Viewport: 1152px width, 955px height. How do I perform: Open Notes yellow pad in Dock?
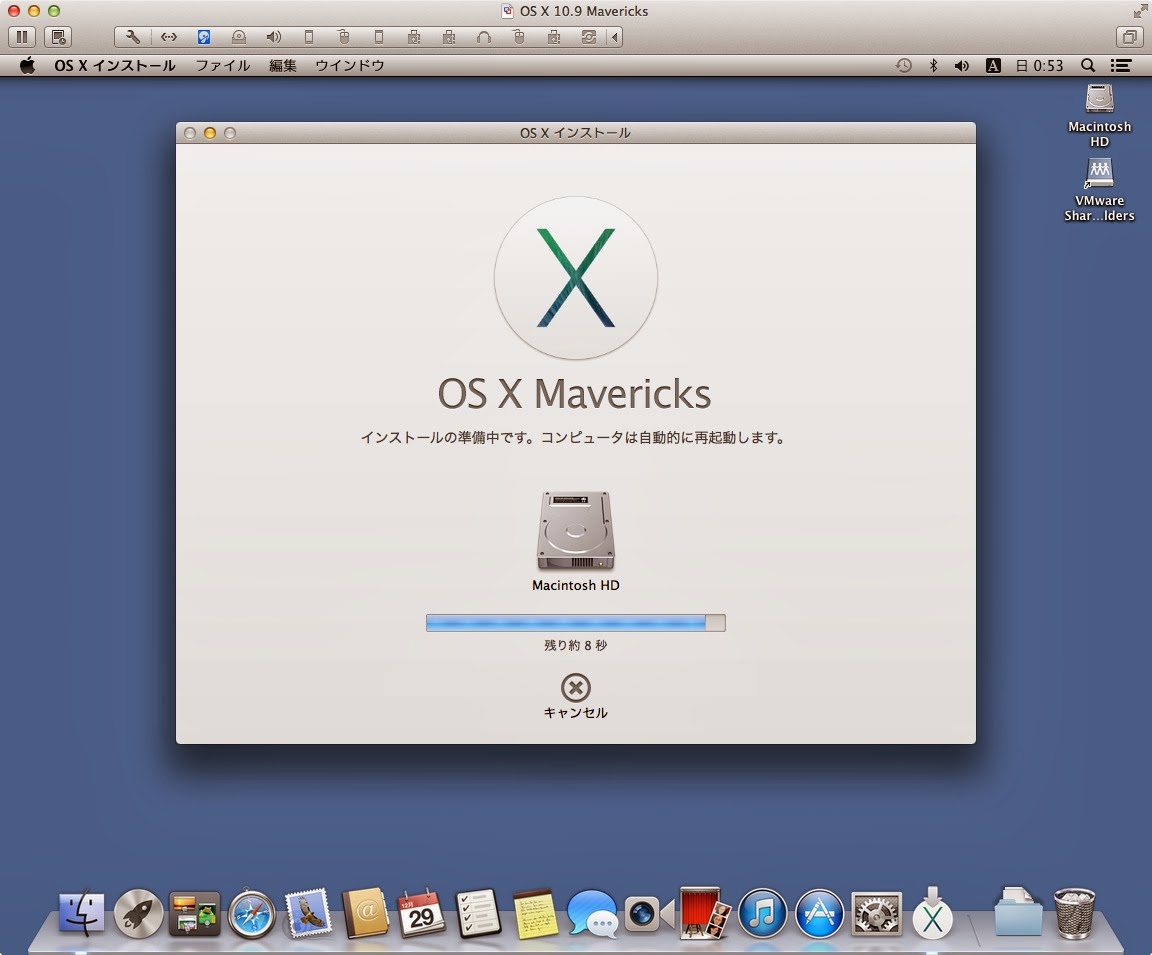[x=535, y=913]
